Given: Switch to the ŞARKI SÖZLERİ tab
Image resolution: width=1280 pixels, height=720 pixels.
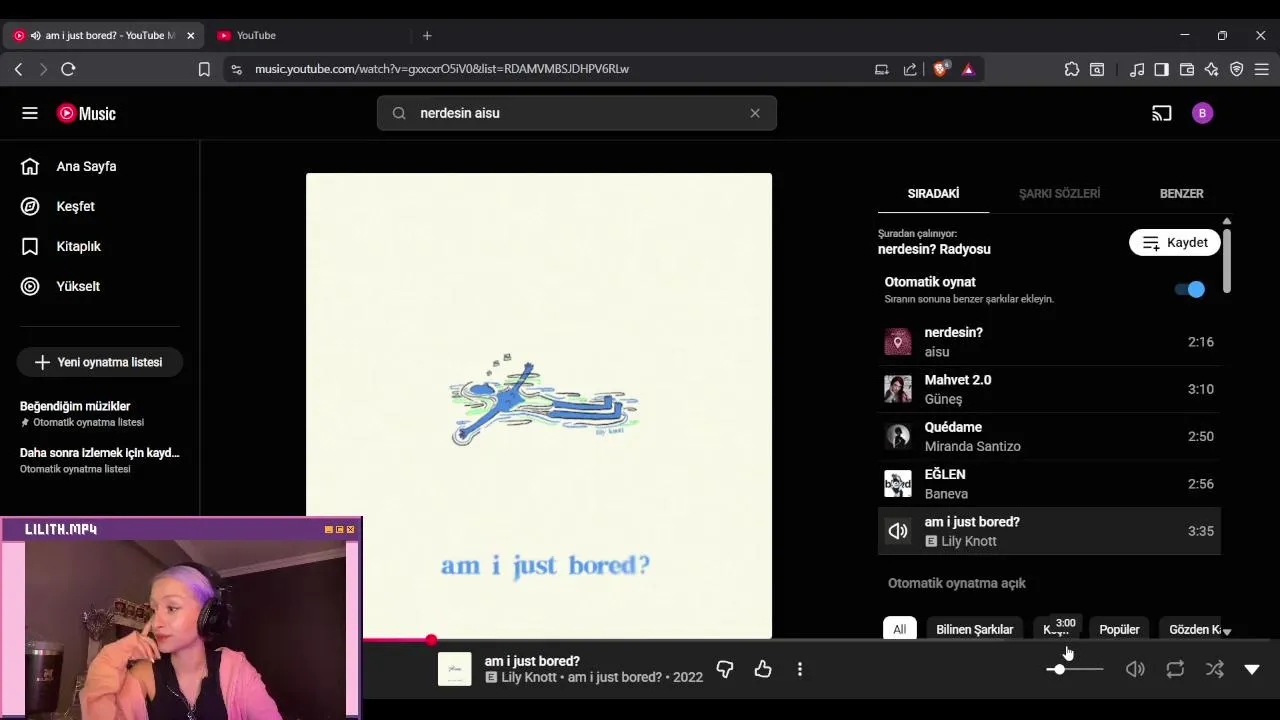Looking at the screenshot, I should click(x=1059, y=193).
